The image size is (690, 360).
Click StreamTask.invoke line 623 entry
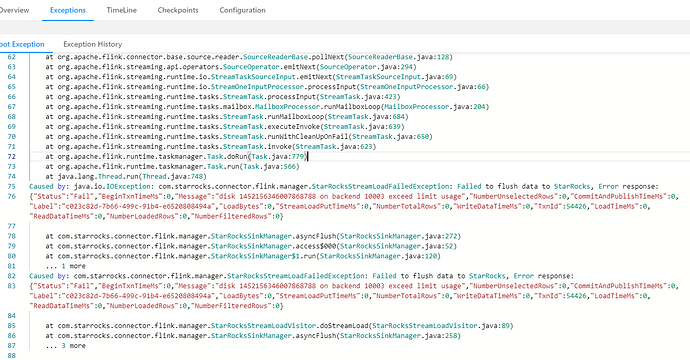[210, 147]
